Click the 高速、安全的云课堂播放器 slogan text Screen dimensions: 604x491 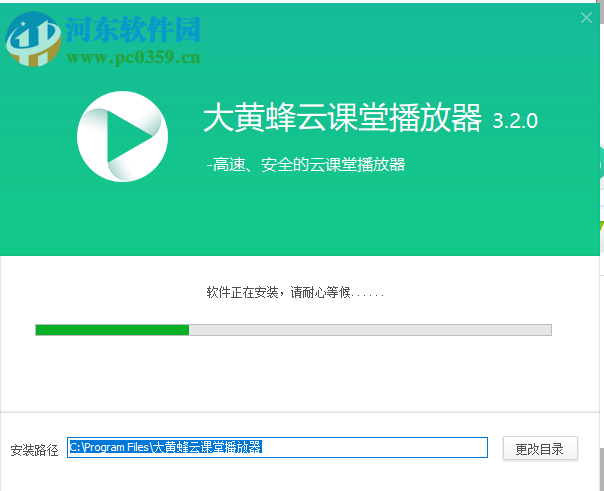tap(306, 165)
